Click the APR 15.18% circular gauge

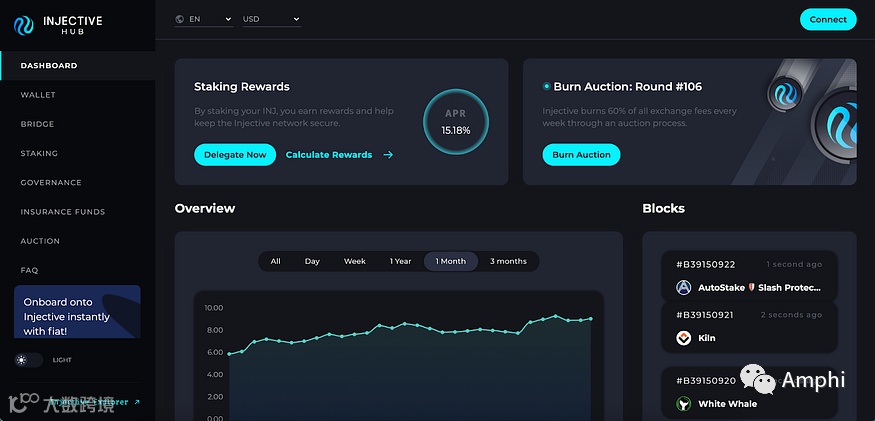456,122
